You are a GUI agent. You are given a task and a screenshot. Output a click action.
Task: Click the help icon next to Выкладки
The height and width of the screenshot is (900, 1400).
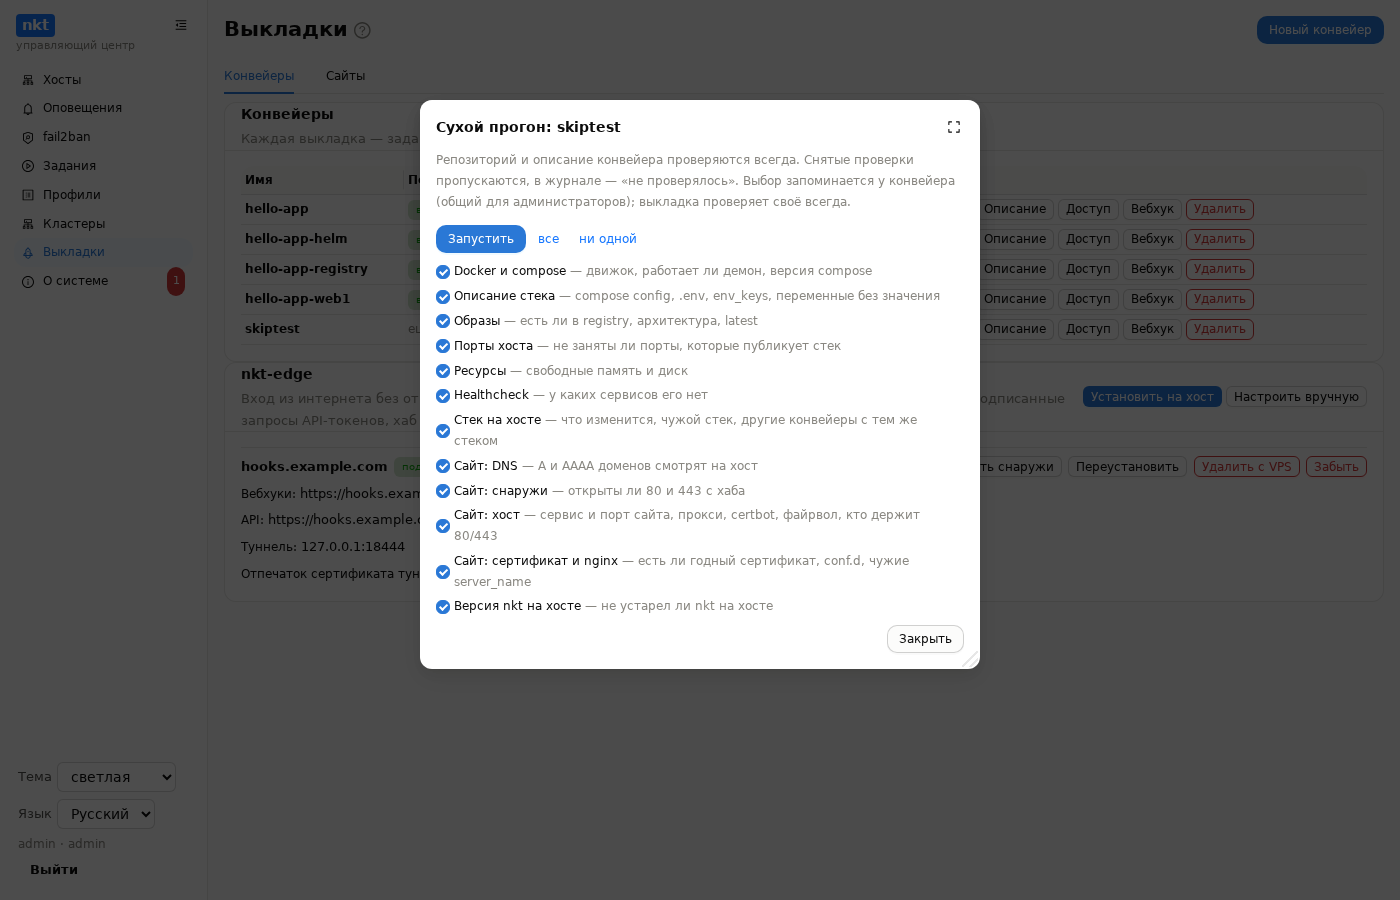click(363, 30)
